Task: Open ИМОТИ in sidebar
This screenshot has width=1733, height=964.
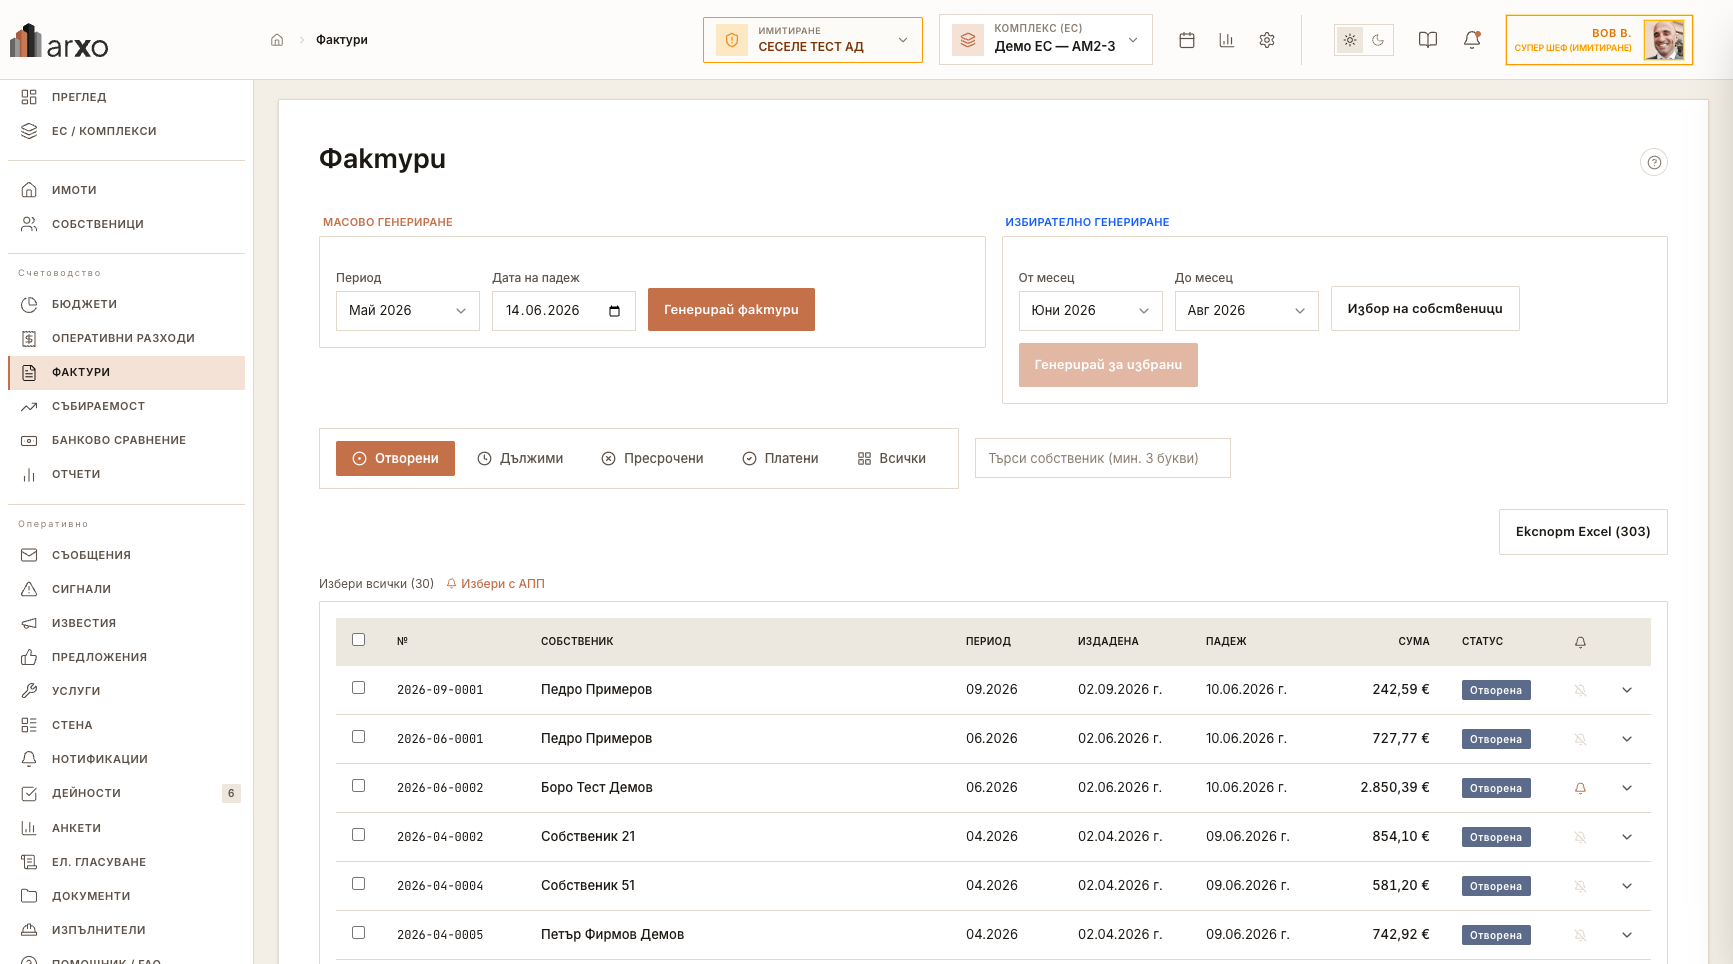Action: click(x=126, y=190)
